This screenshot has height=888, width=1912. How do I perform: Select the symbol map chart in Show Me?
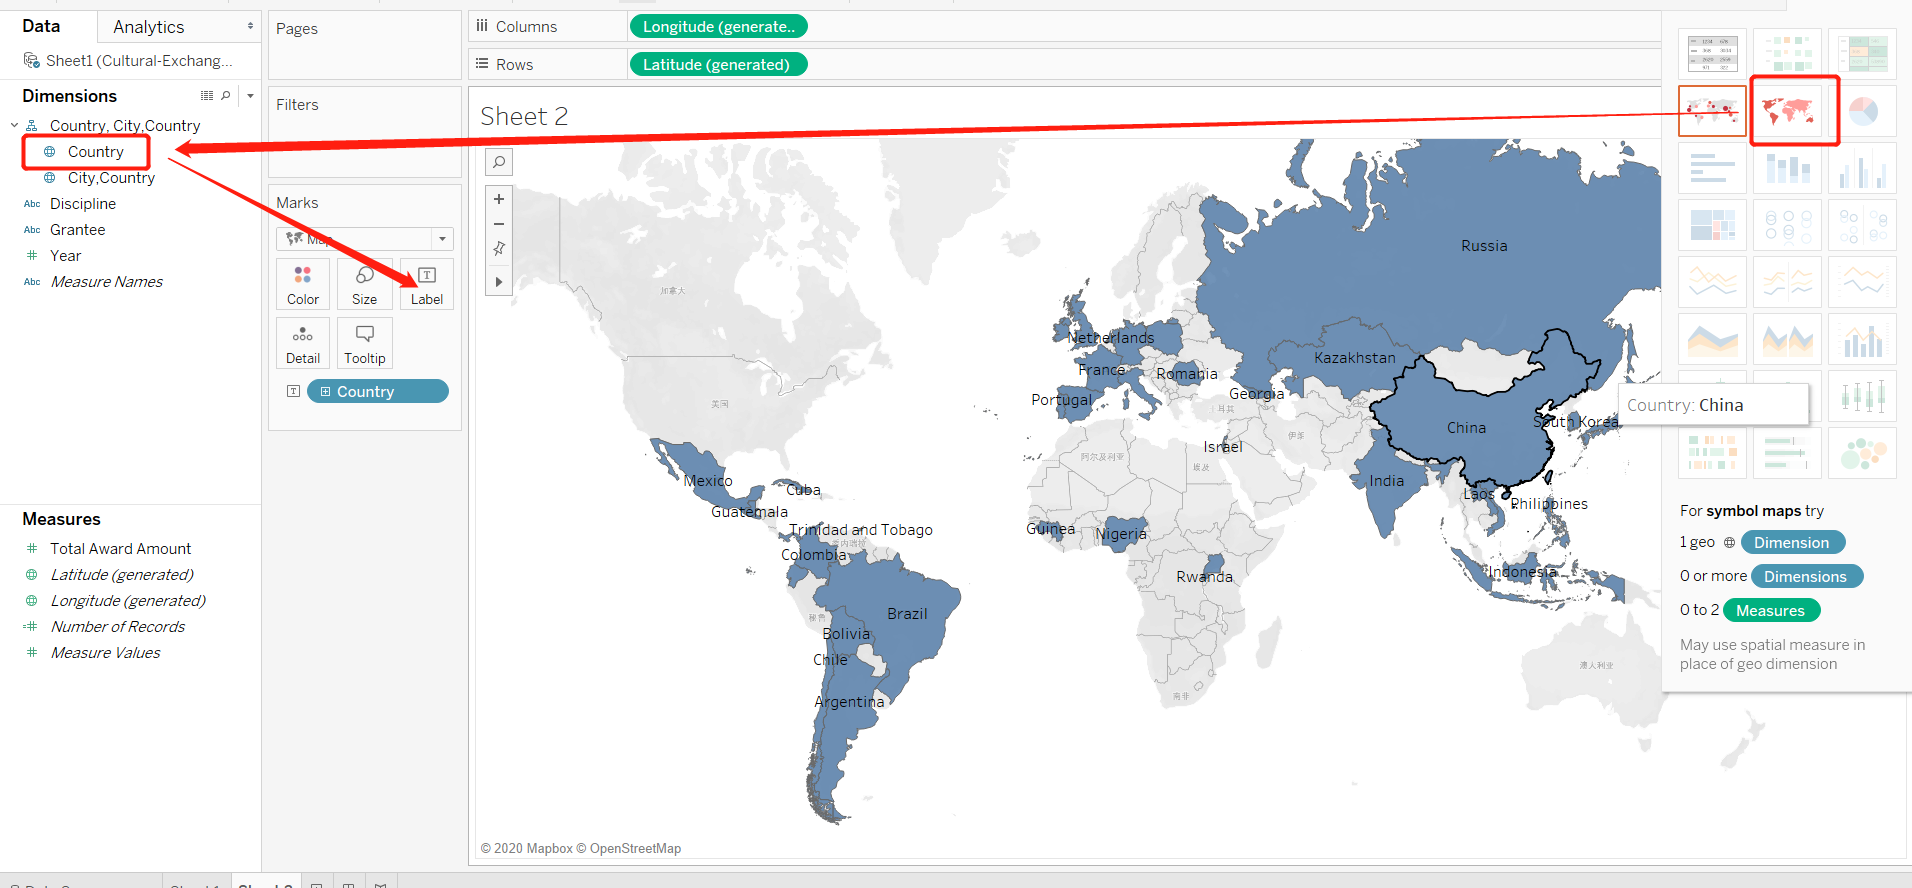[x=1712, y=111]
